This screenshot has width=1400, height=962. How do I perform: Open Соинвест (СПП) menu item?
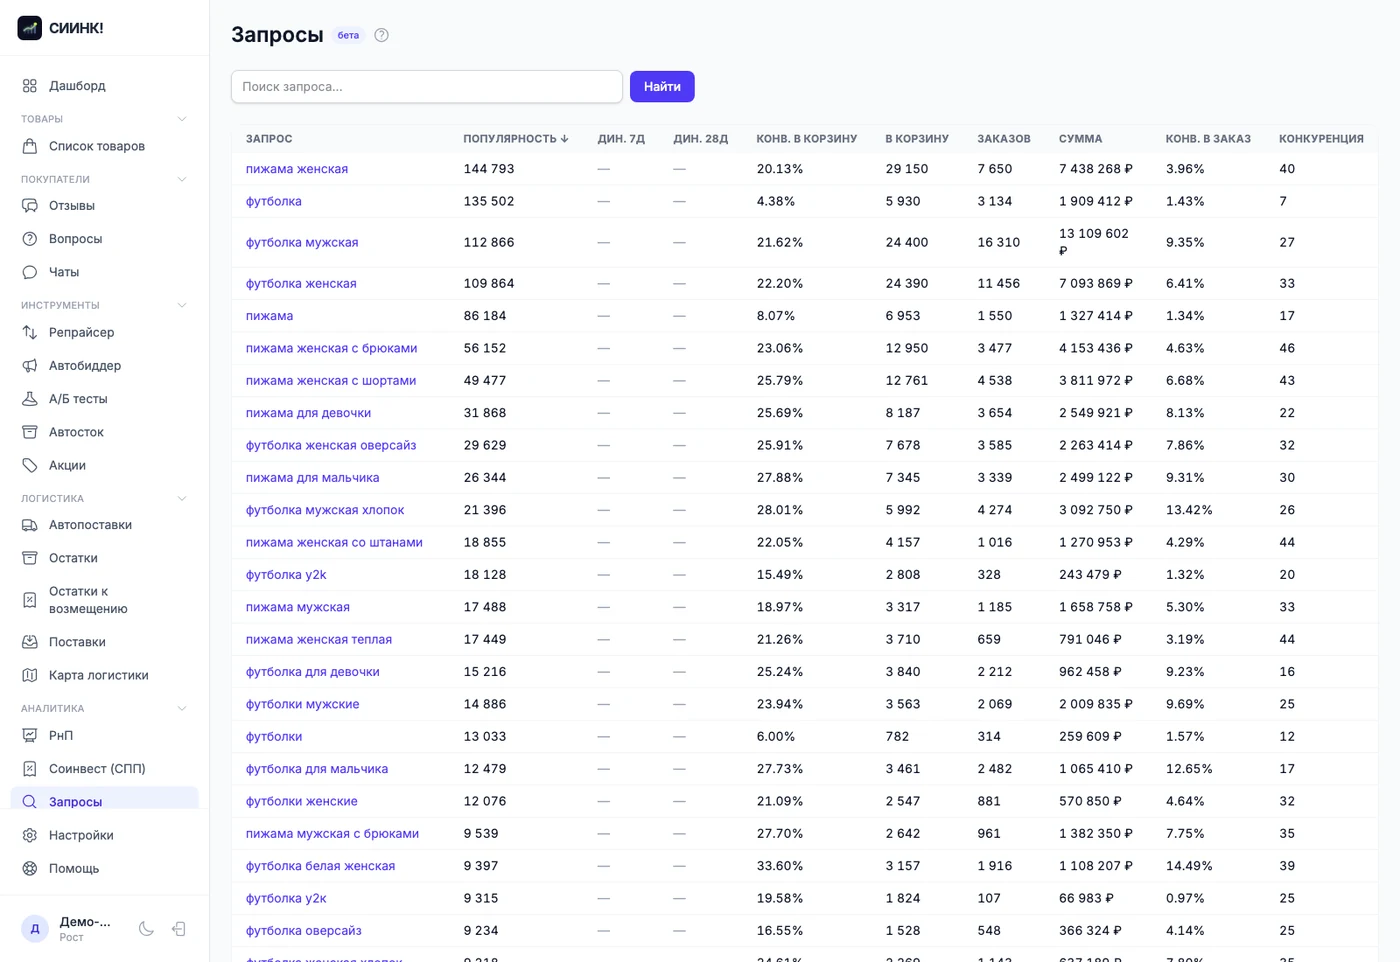[x=104, y=769]
